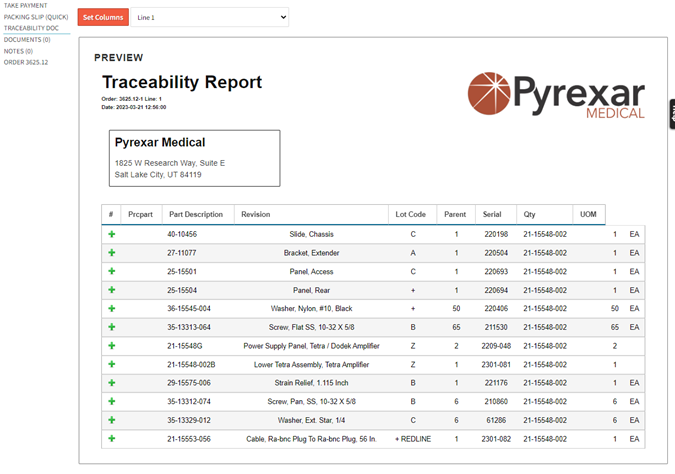
Task: Click the Pyrexar Medical logo
Action: [x=556, y=95]
